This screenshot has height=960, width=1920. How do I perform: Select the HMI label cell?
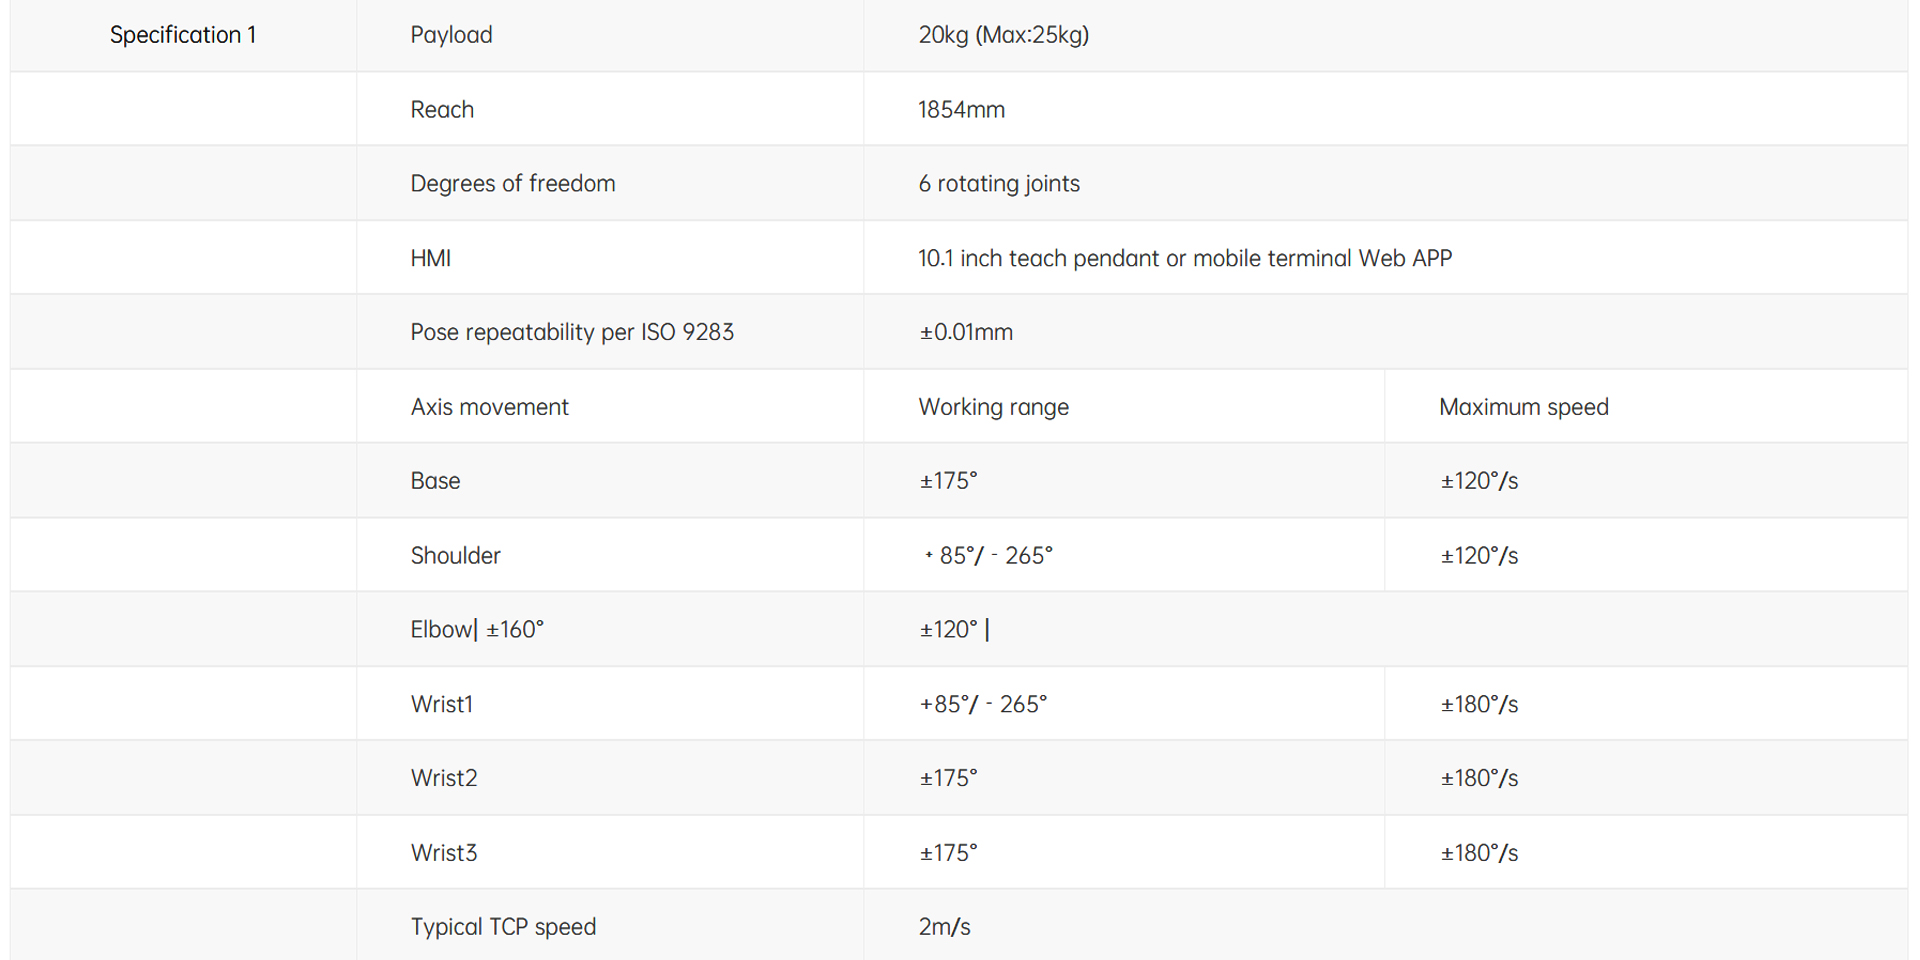(430, 259)
